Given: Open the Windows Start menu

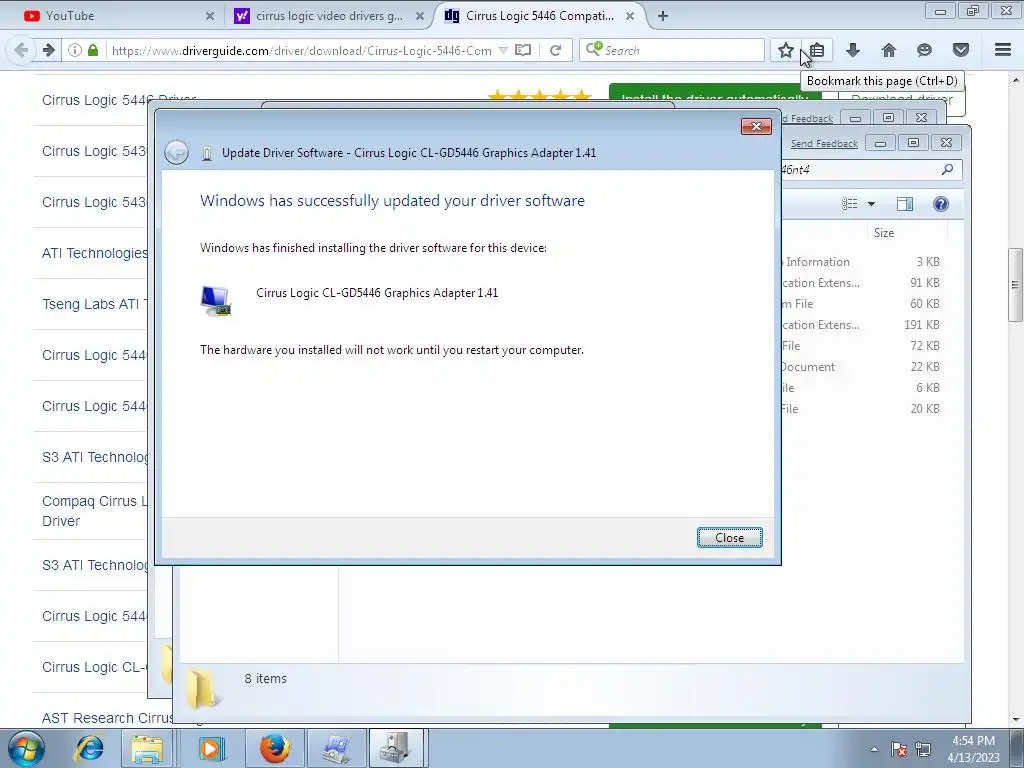Looking at the screenshot, I should [26, 748].
